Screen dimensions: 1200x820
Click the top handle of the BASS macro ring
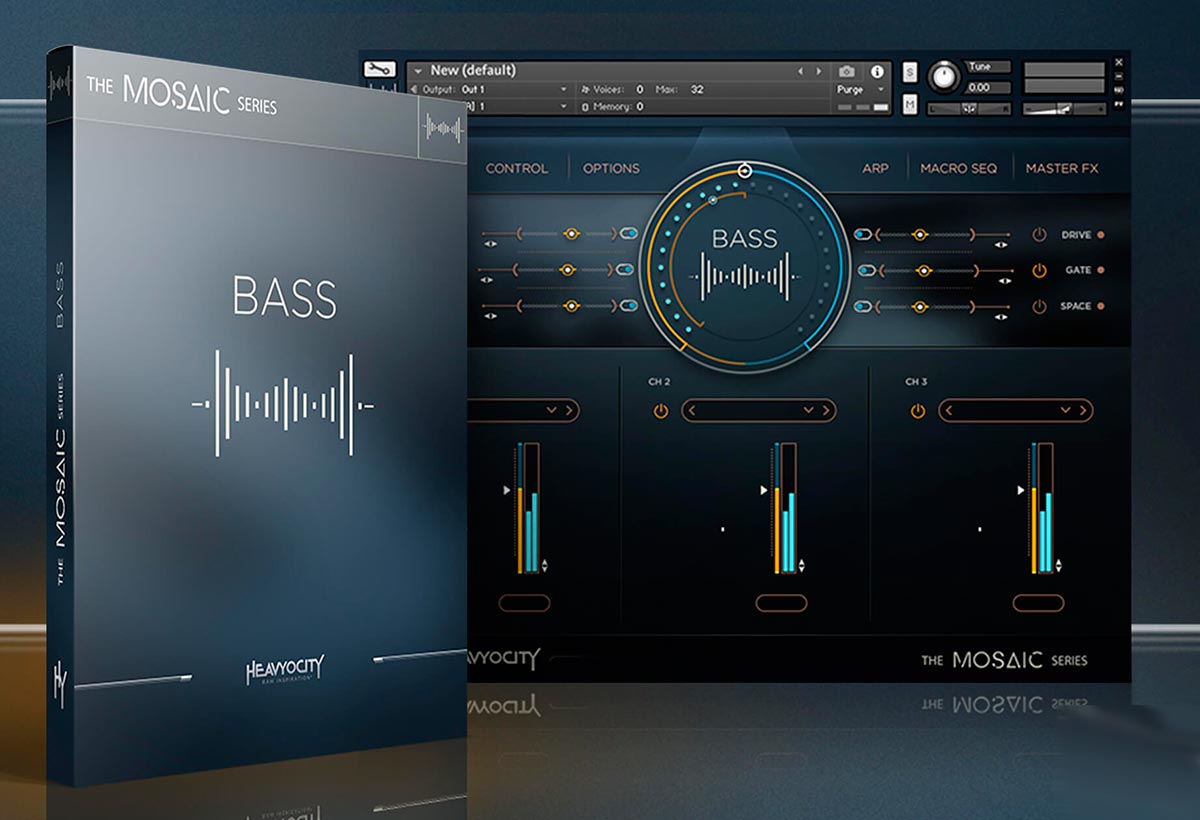coord(744,171)
